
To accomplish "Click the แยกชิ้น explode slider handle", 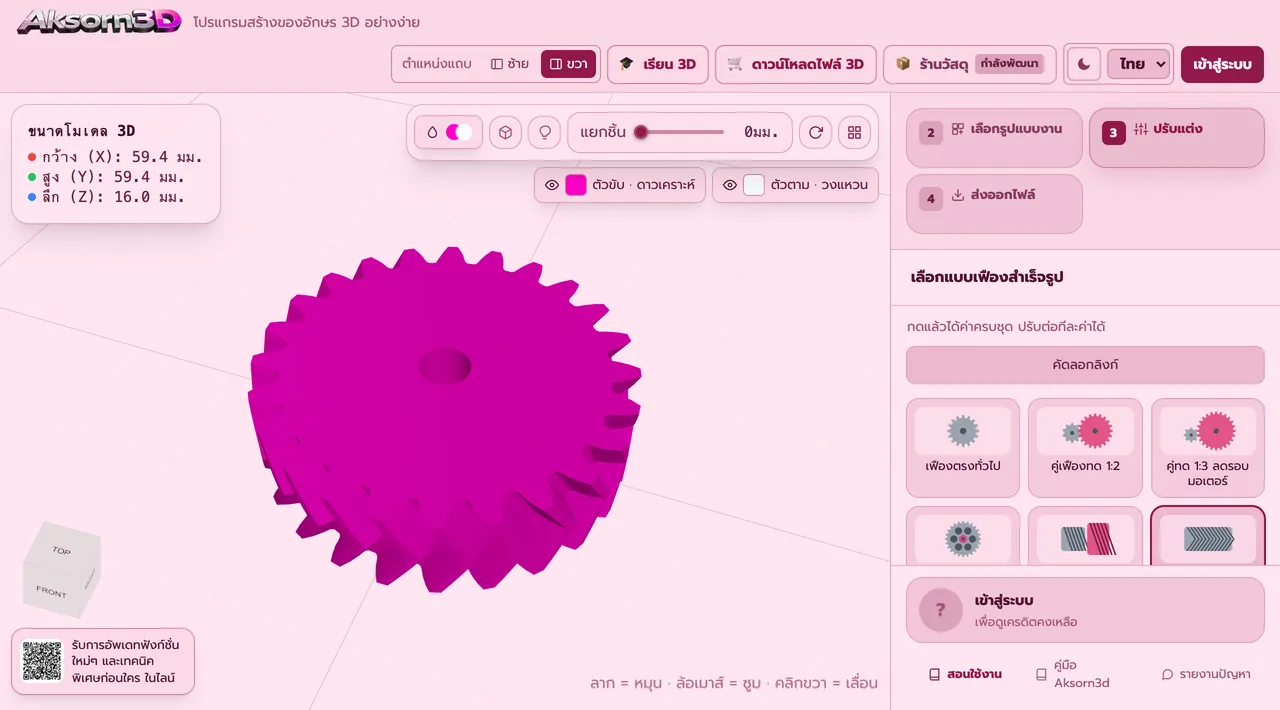I will click(641, 132).
